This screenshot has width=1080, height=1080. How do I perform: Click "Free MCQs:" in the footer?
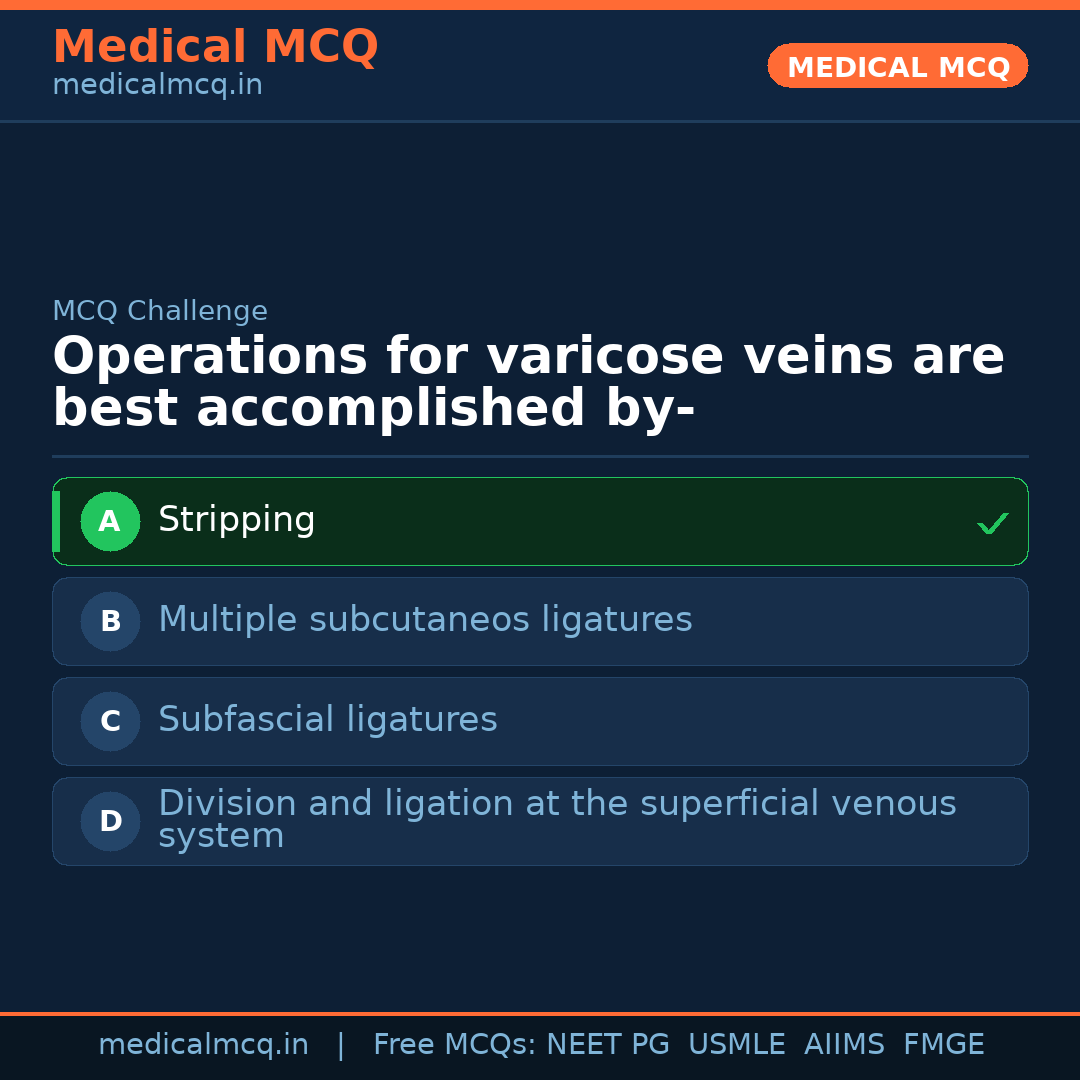[455, 1045]
